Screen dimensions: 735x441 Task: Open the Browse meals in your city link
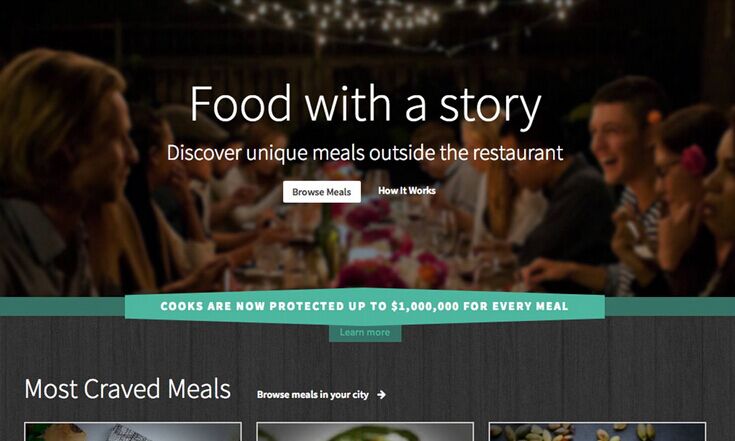pyautogui.click(x=313, y=395)
